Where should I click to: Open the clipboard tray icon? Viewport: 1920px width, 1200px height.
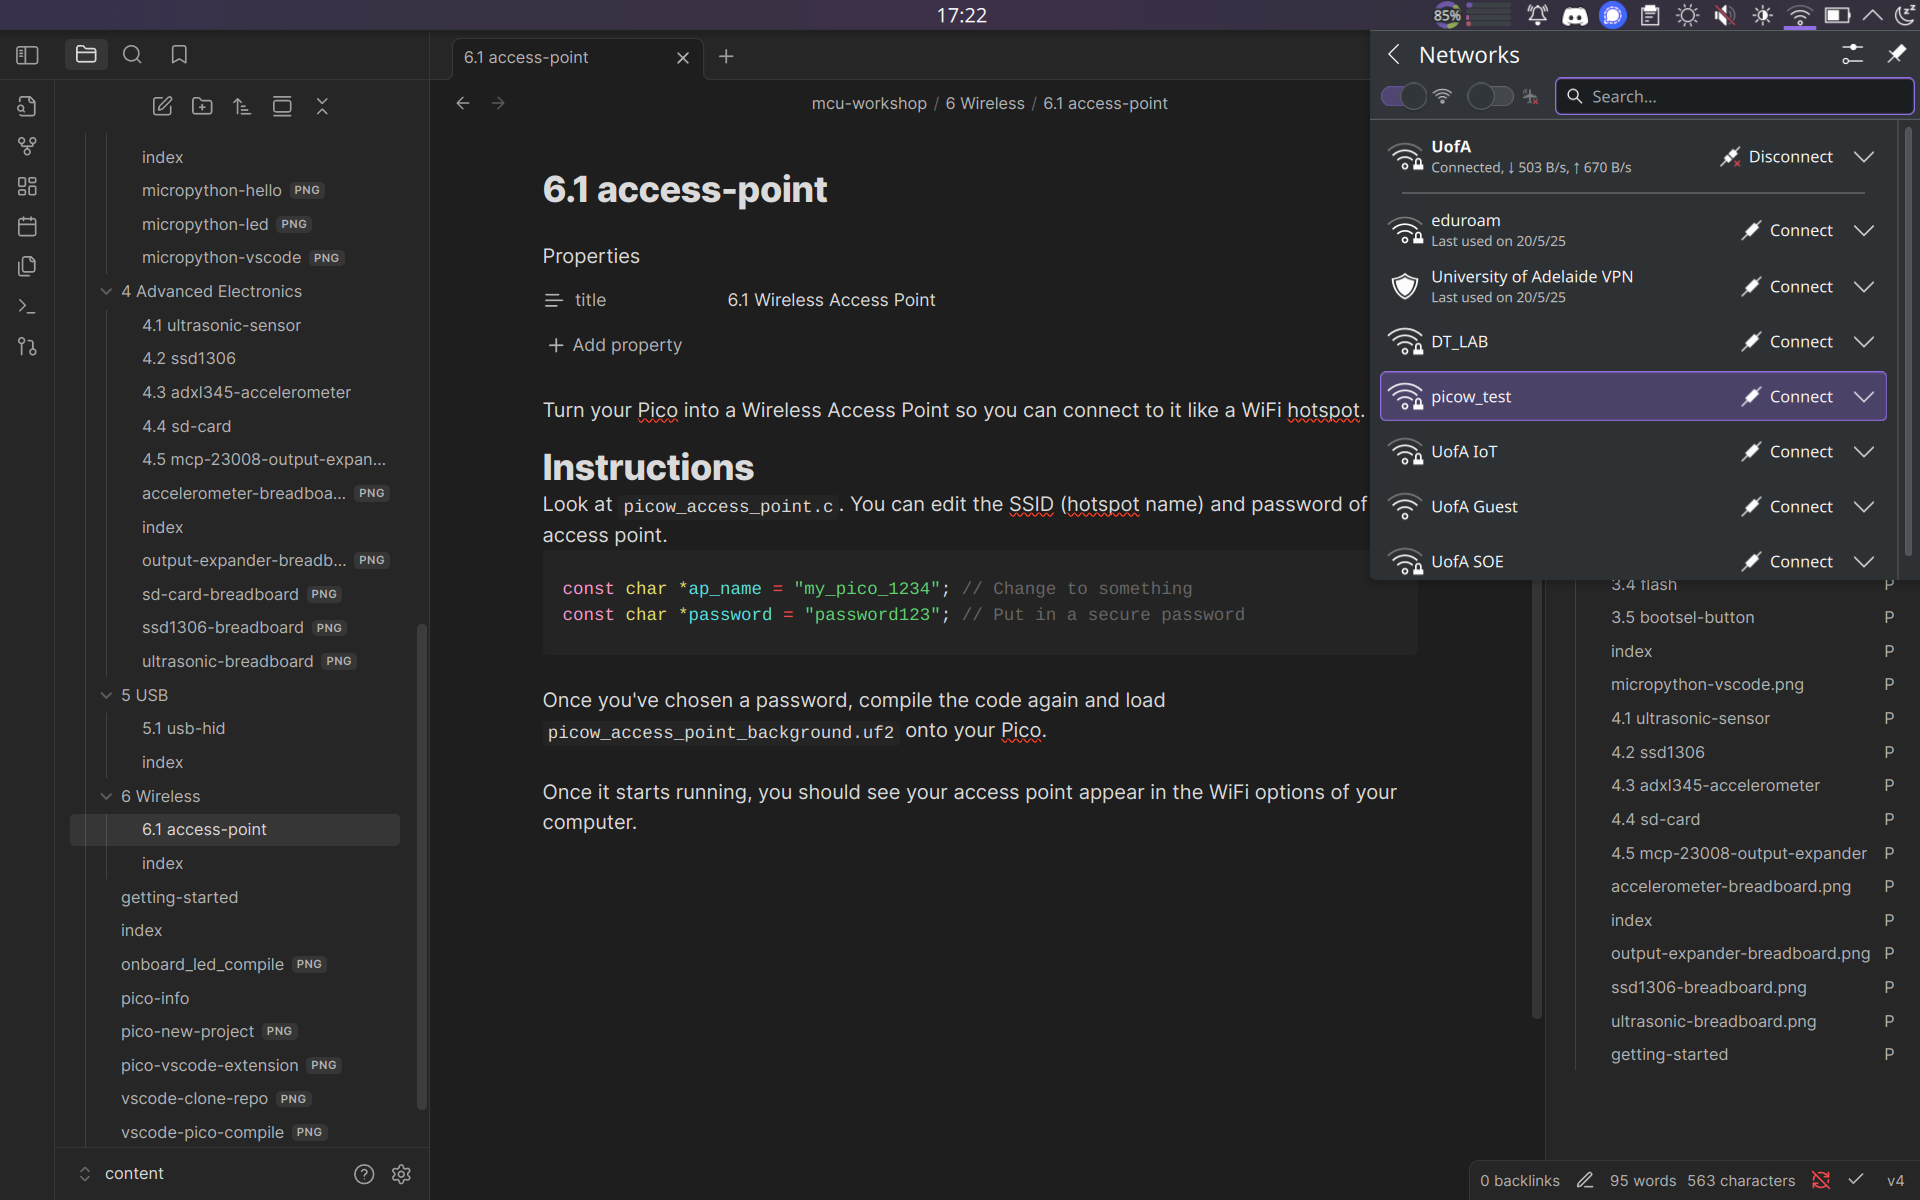pos(1650,15)
